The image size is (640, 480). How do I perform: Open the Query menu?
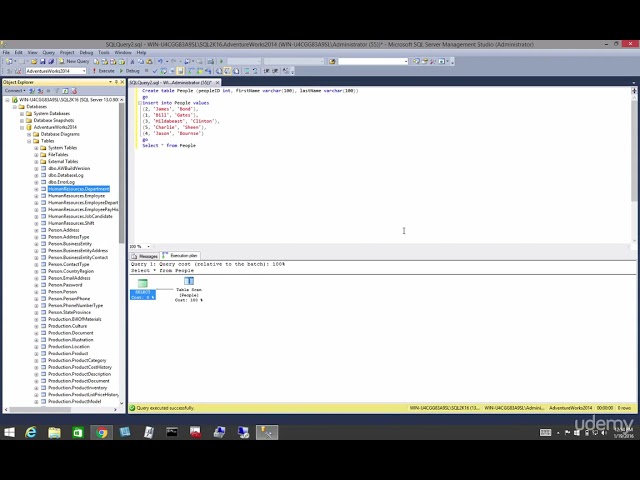click(x=48, y=53)
